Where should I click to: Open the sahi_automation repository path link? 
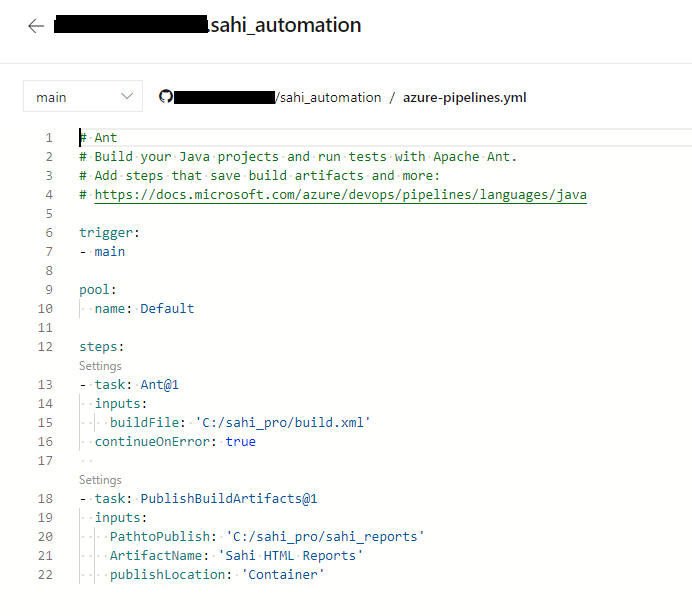(x=331, y=97)
